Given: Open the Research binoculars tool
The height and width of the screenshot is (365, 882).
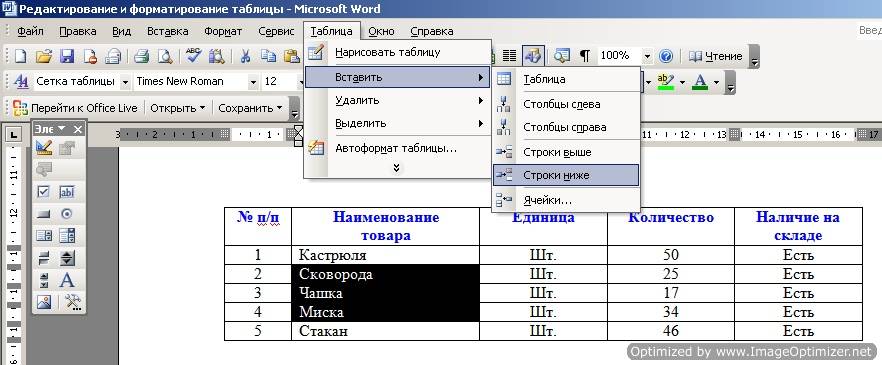Looking at the screenshot, I should tap(217, 56).
